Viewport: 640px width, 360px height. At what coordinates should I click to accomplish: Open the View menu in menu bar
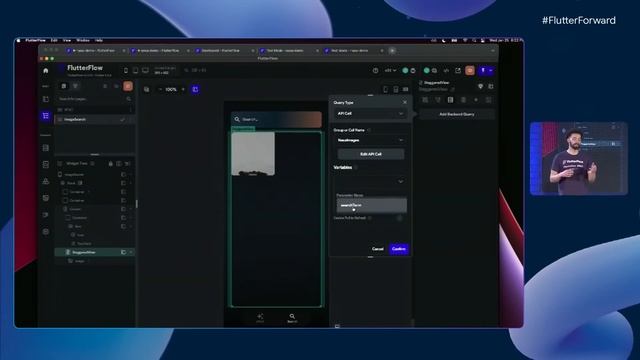(67, 40)
